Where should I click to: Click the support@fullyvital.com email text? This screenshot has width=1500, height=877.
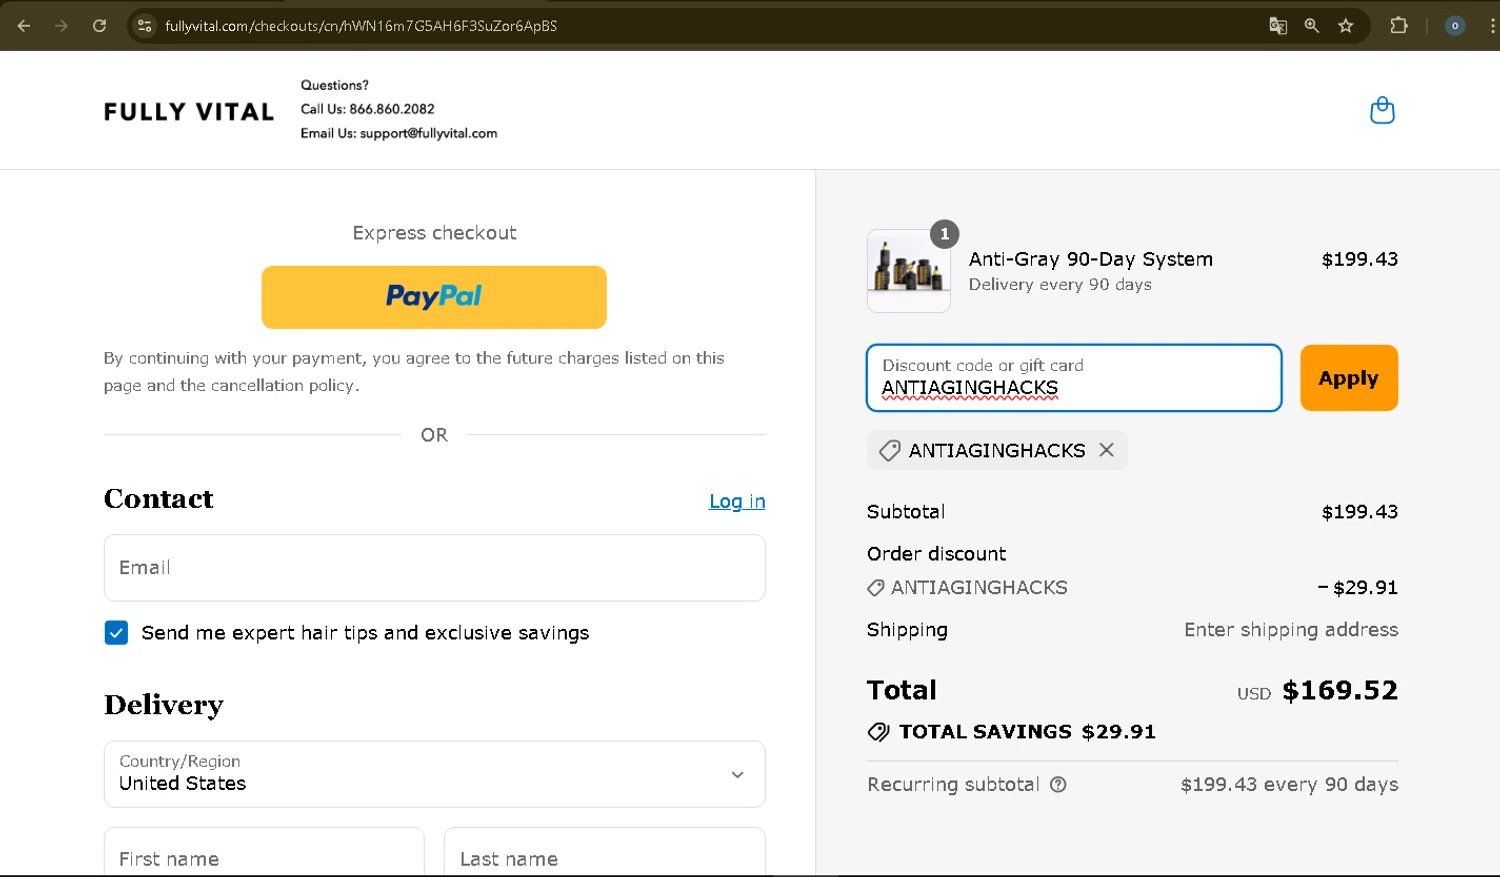click(428, 133)
